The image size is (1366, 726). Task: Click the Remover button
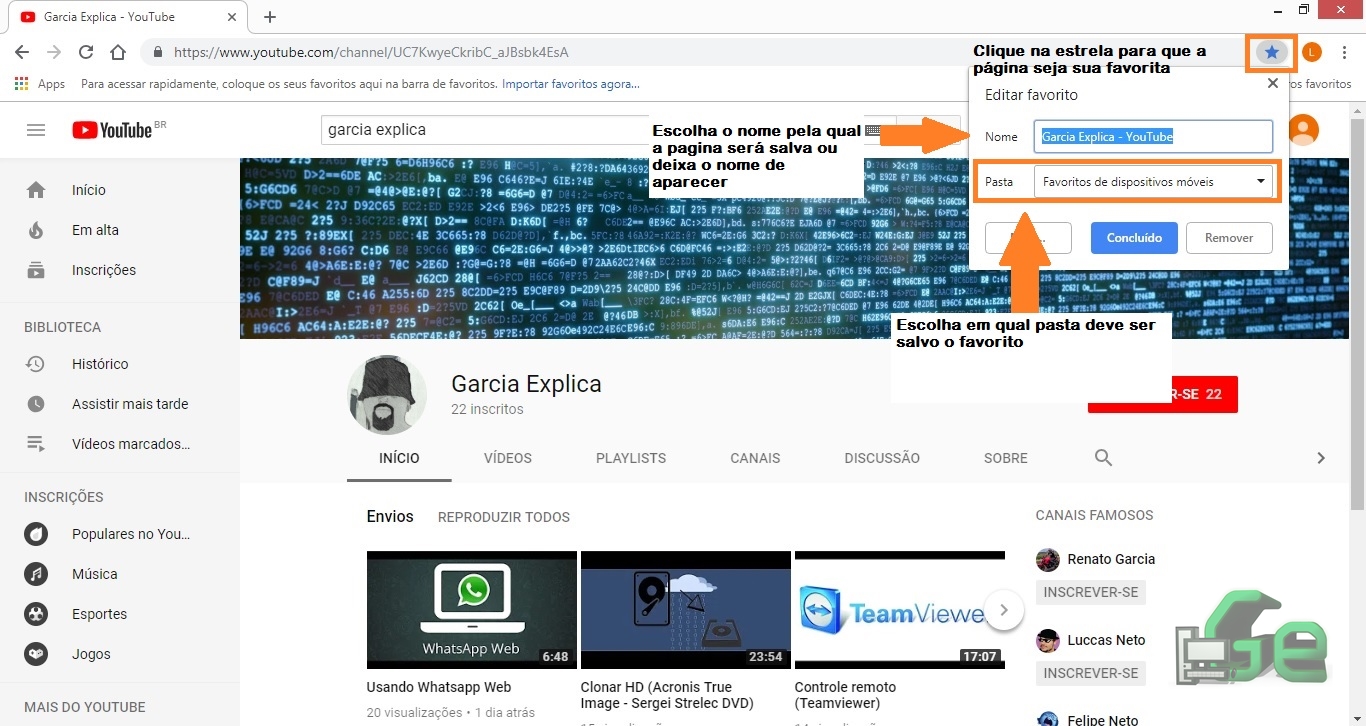point(1229,238)
